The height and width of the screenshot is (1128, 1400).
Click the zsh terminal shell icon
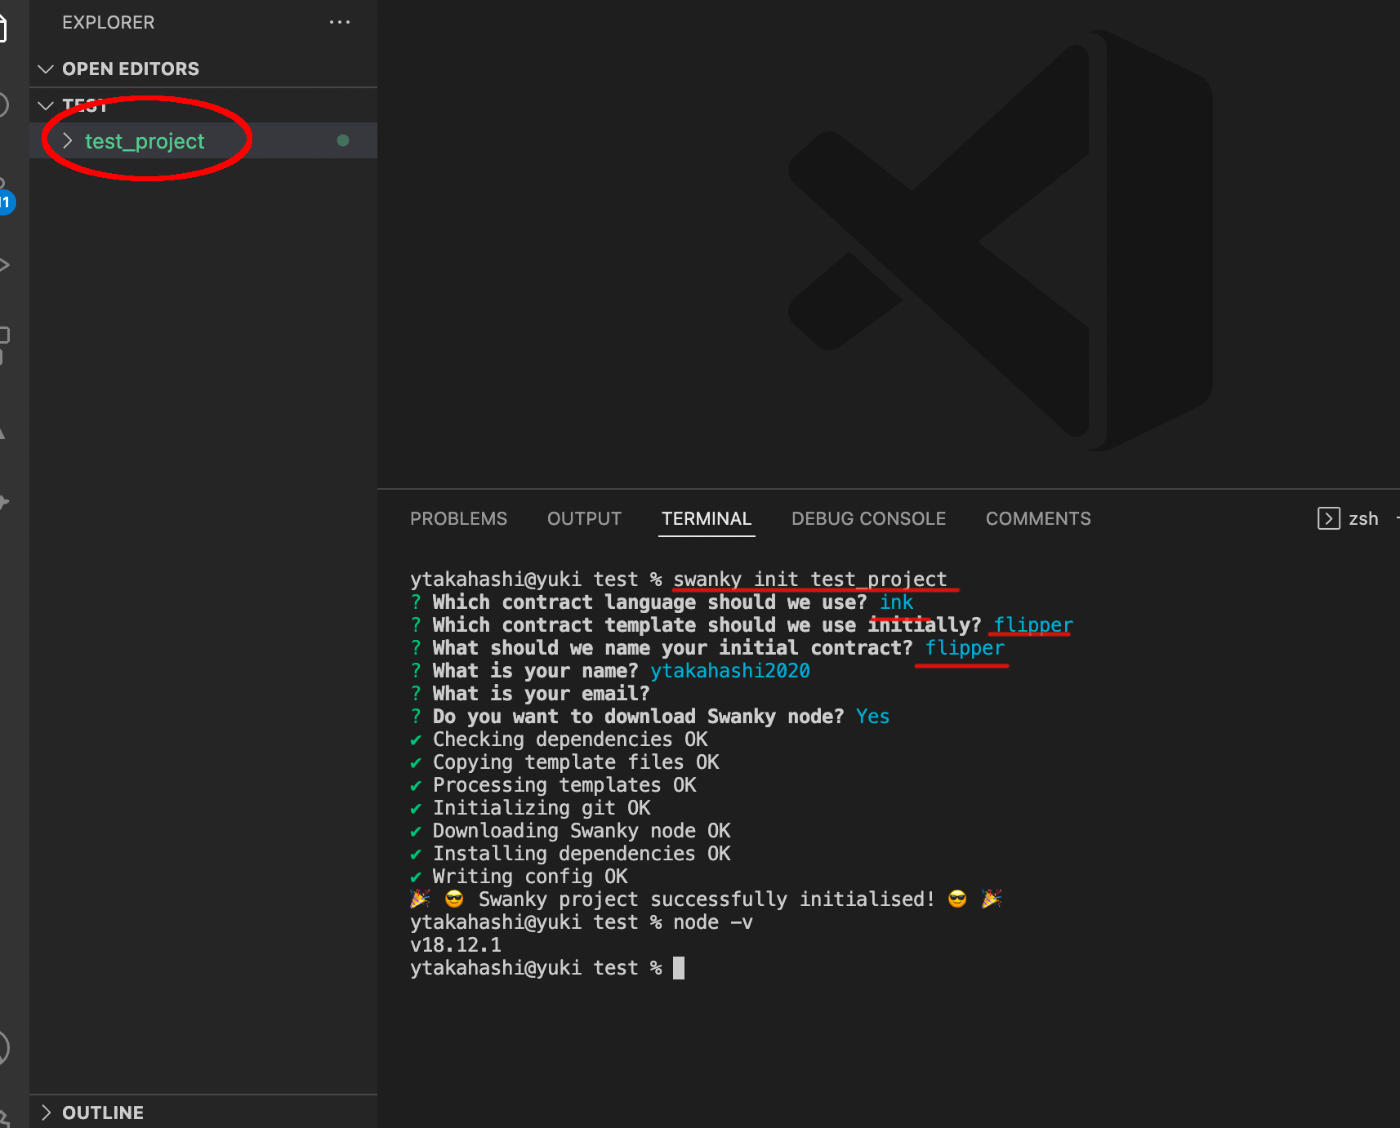[x=1328, y=518]
